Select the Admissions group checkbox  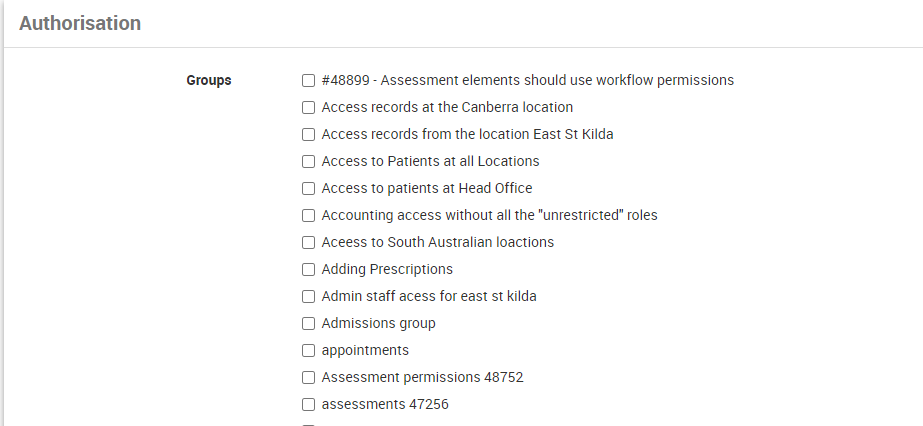[309, 323]
